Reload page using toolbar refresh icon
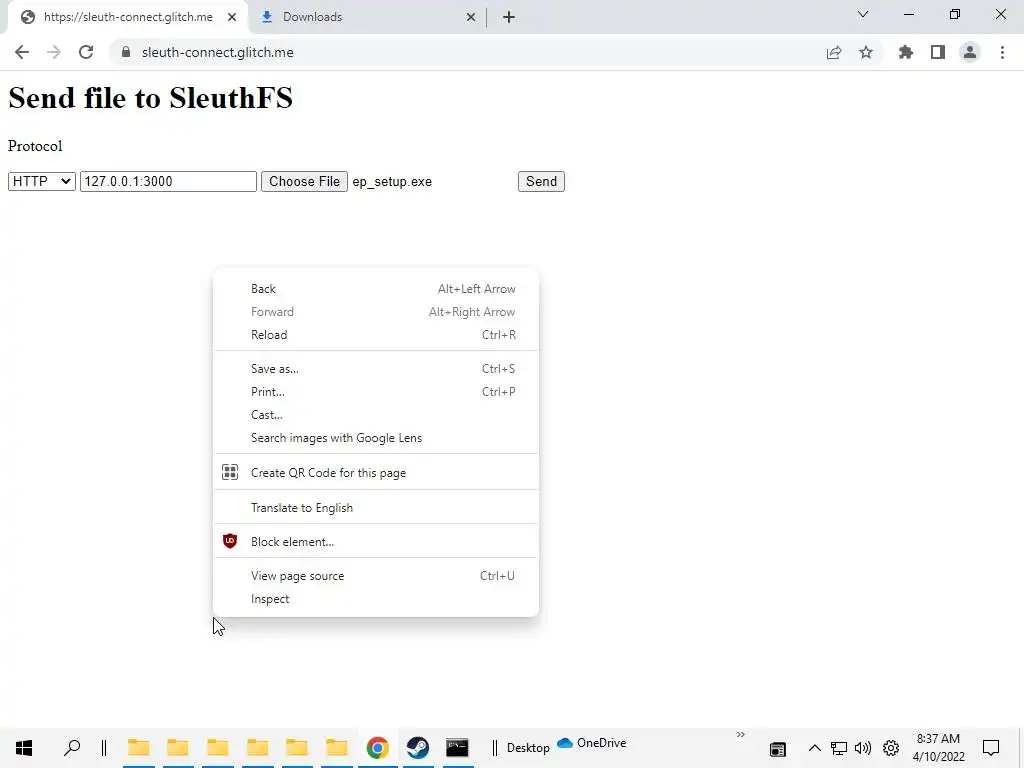This screenshot has width=1024, height=768. click(86, 52)
